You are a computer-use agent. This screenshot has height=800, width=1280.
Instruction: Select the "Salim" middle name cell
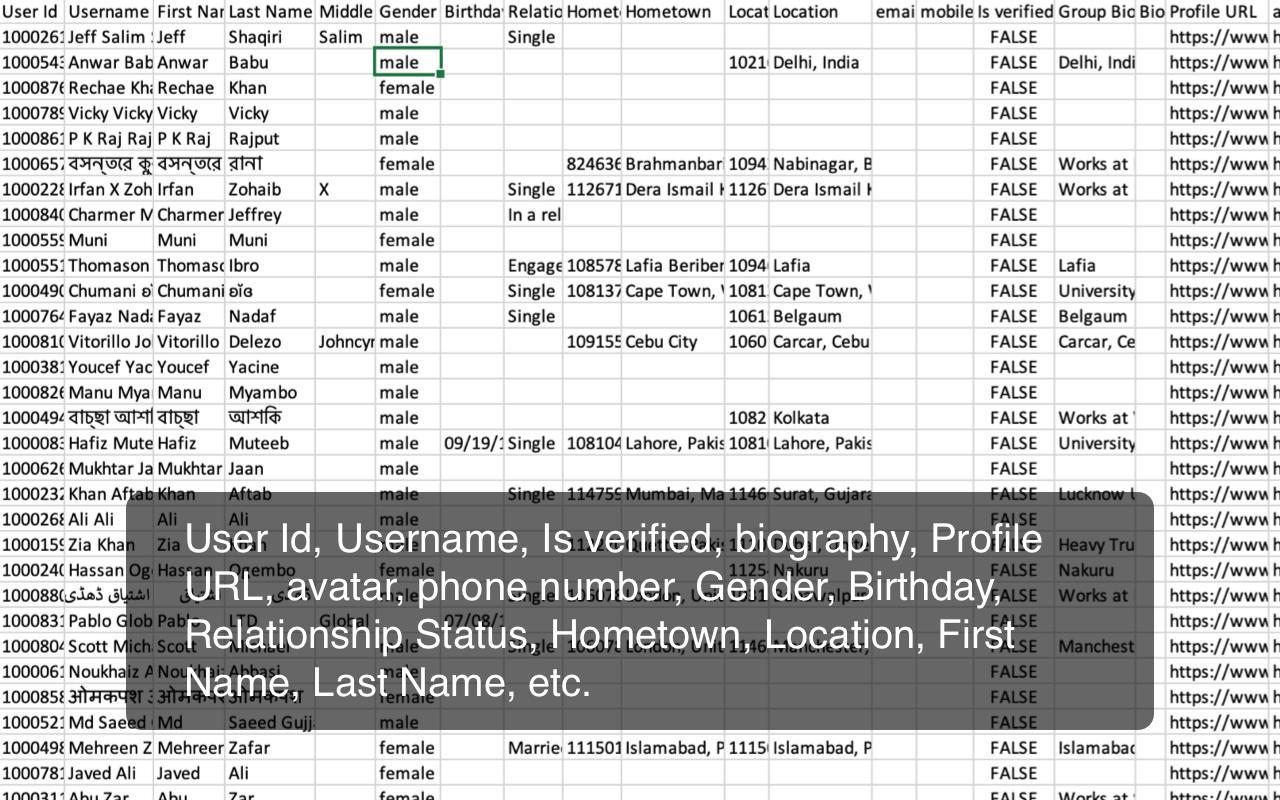[345, 37]
